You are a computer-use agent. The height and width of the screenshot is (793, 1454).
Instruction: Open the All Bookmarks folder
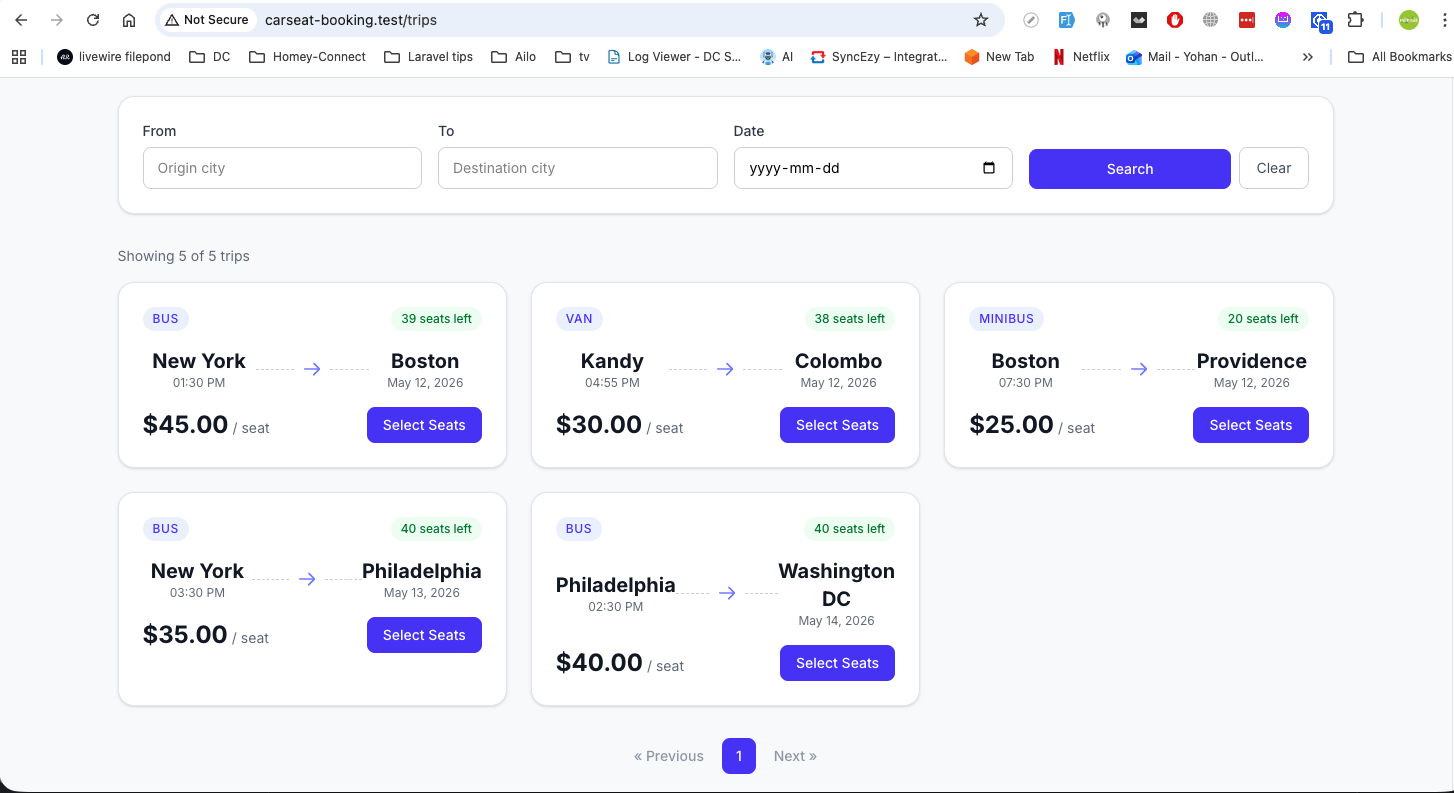click(1399, 57)
